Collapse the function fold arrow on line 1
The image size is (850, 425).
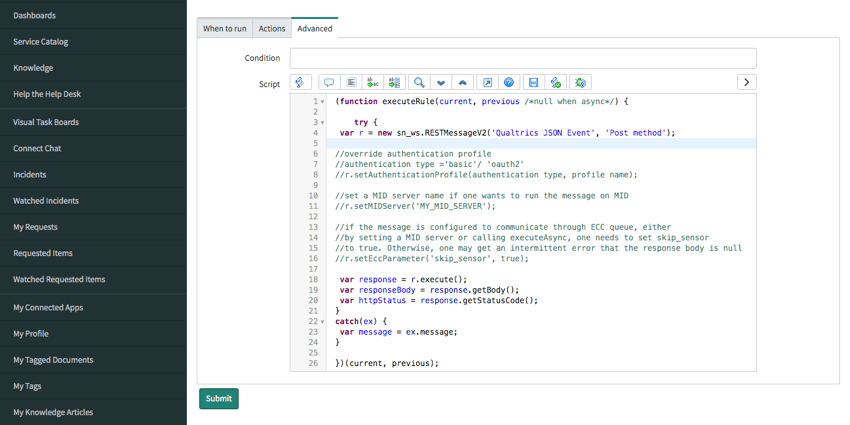[x=322, y=102]
